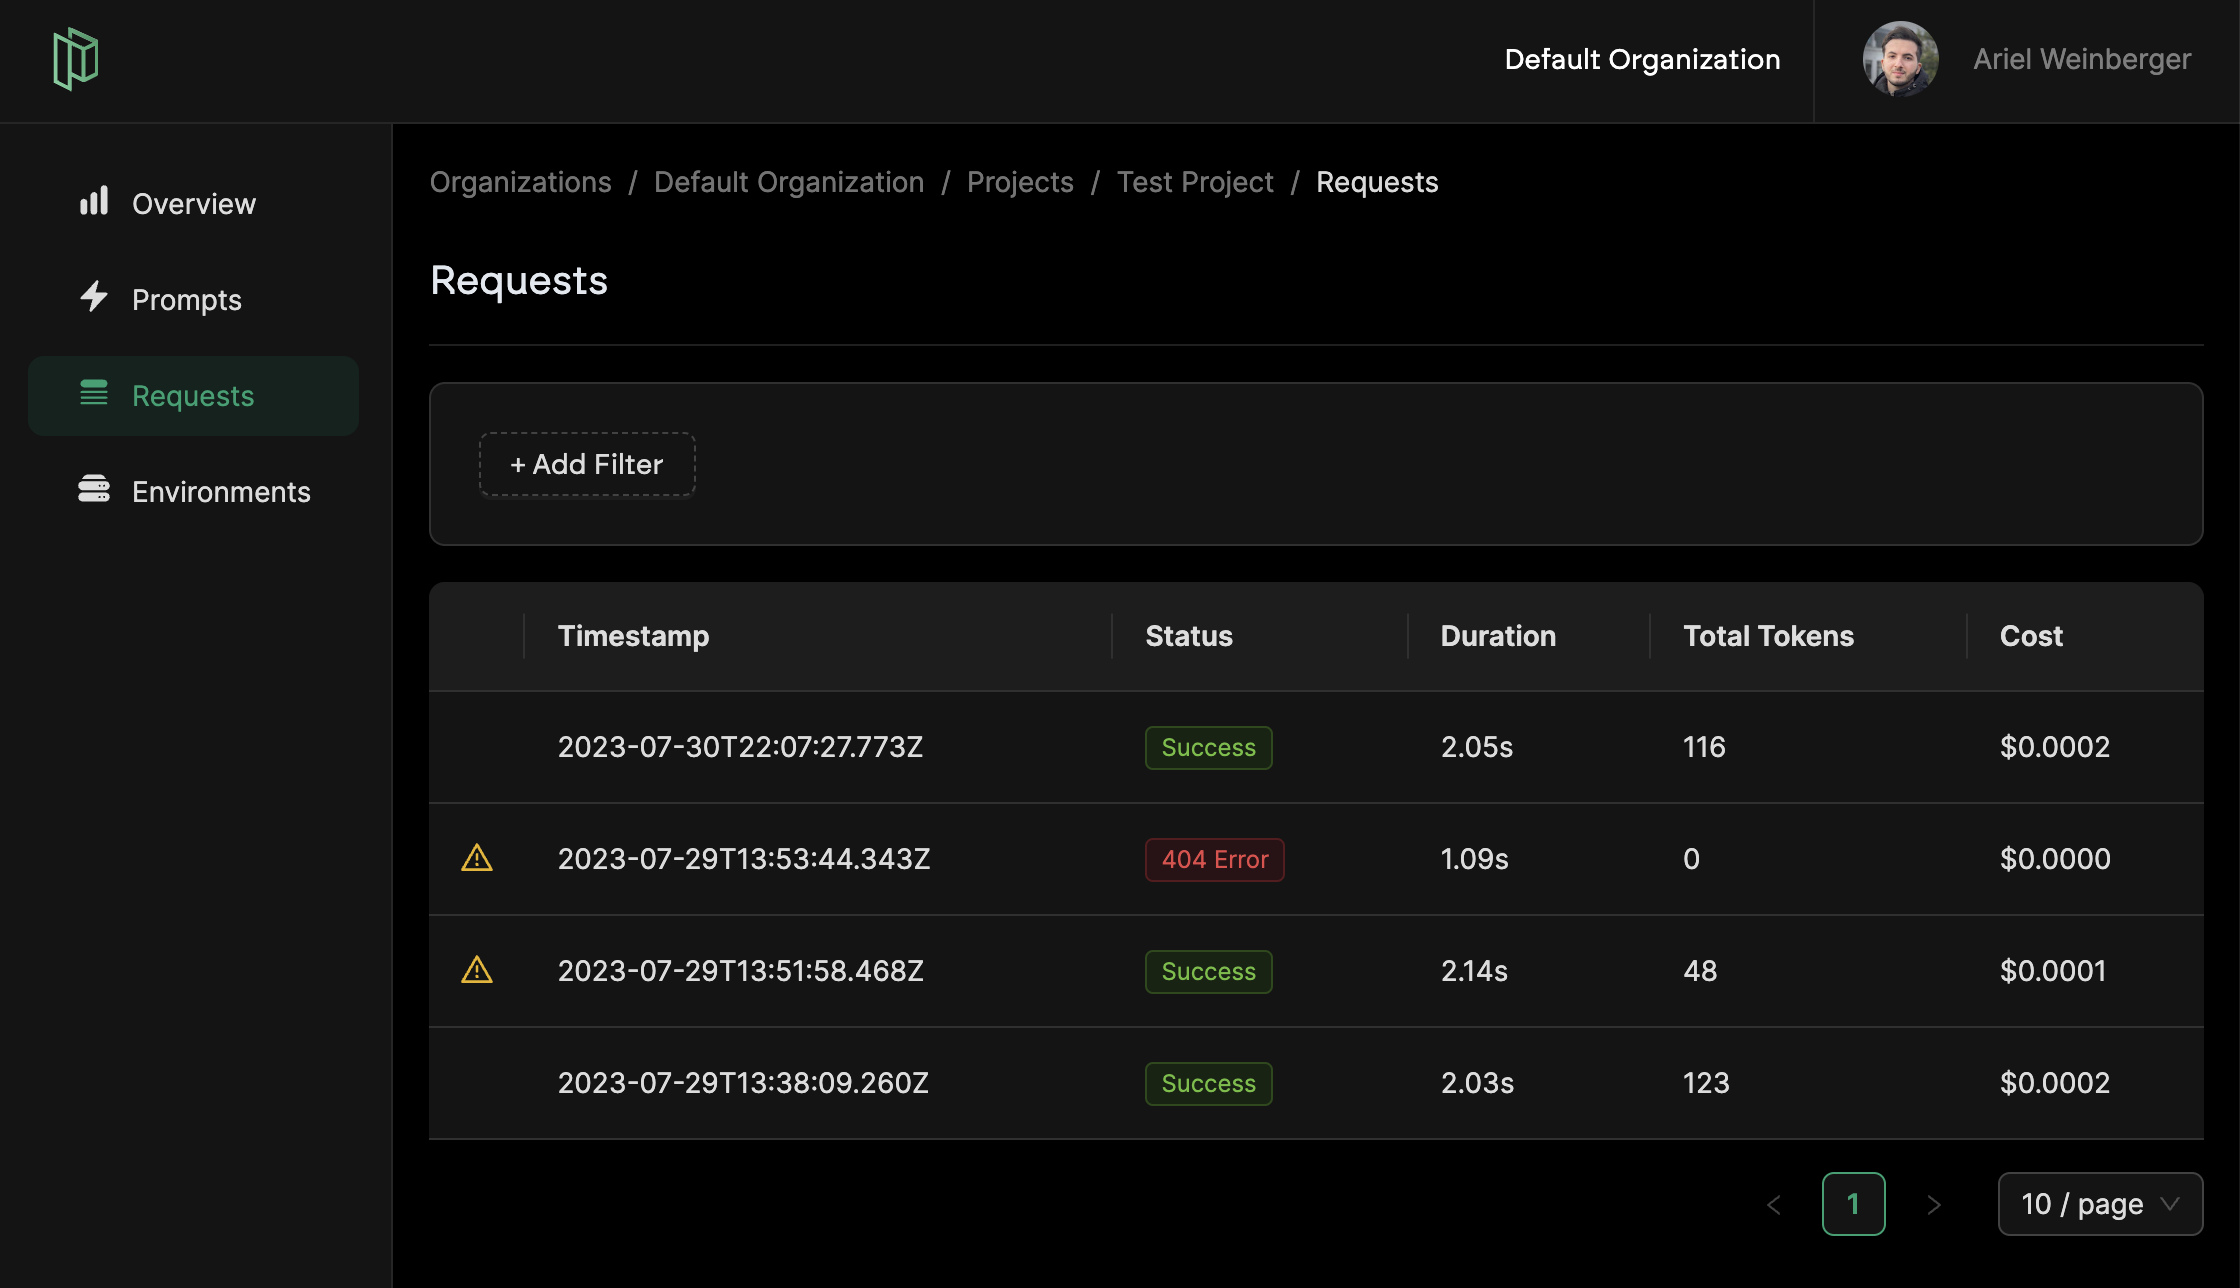This screenshot has width=2240, height=1288.
Task: Open Ariel Weinberger user menu
Action: tap(2081, 59)
